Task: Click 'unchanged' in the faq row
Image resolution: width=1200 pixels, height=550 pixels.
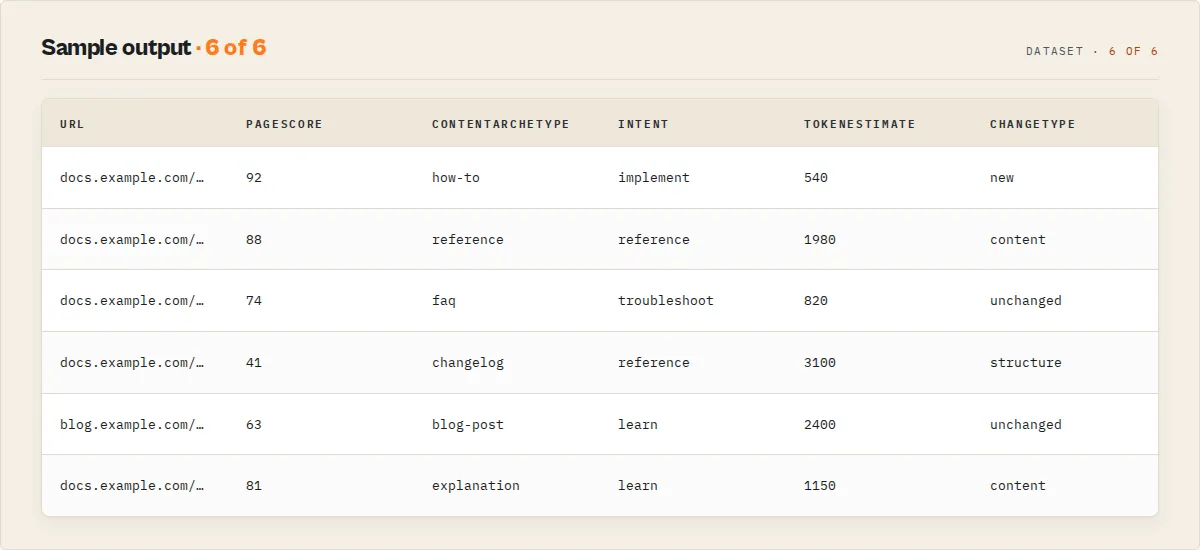Action: pos(1026,301)
